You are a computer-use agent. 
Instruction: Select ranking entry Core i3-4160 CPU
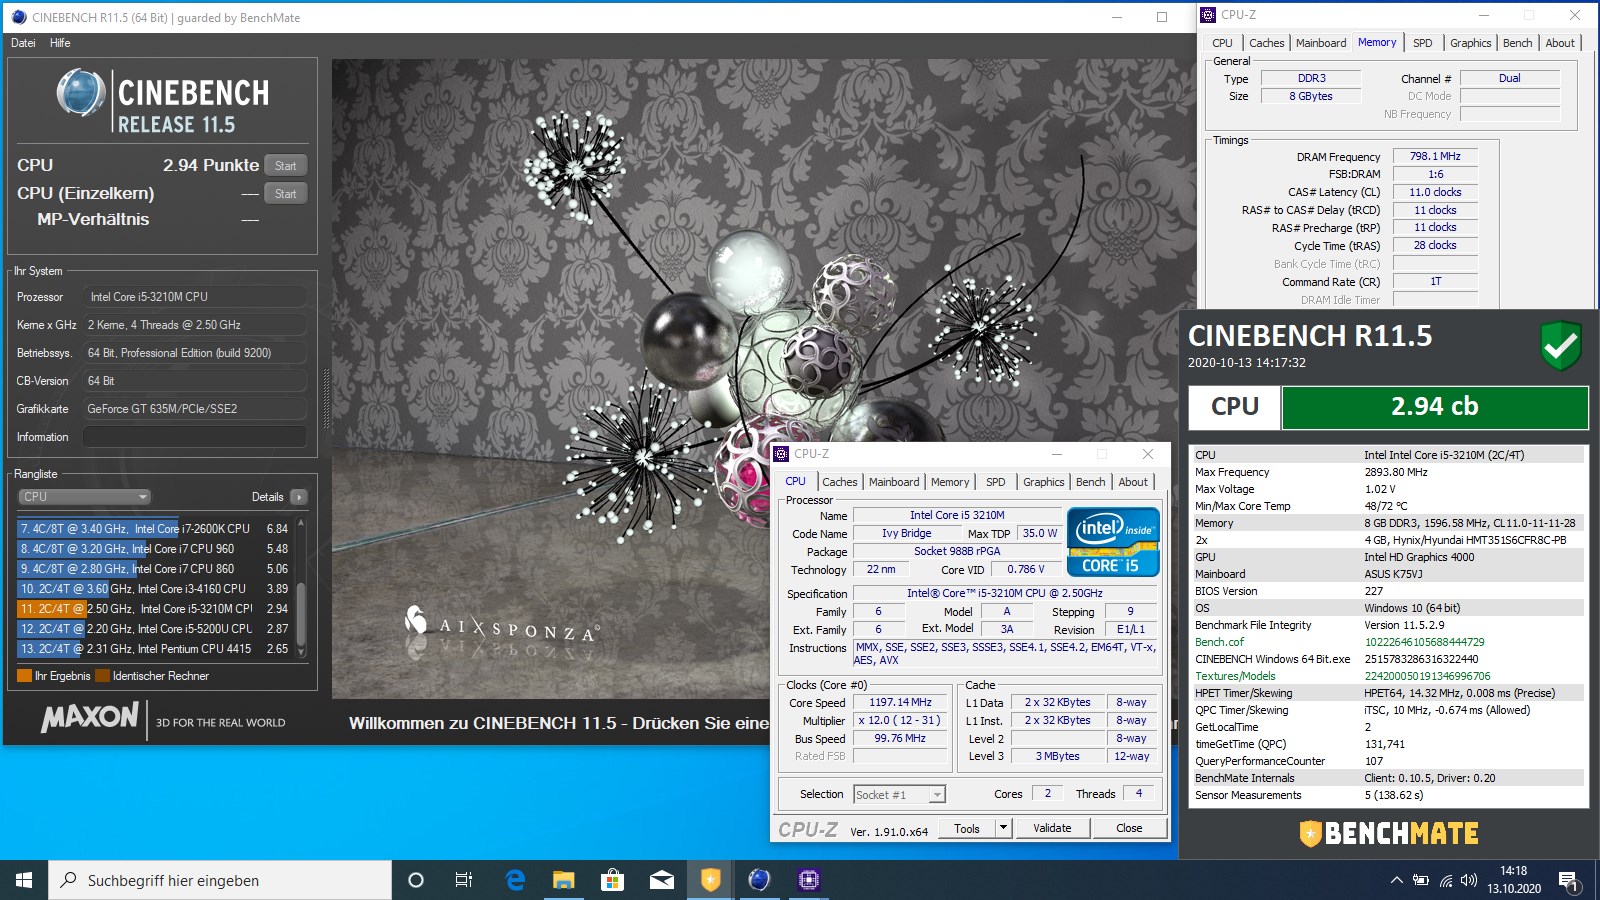pos(154,589)
